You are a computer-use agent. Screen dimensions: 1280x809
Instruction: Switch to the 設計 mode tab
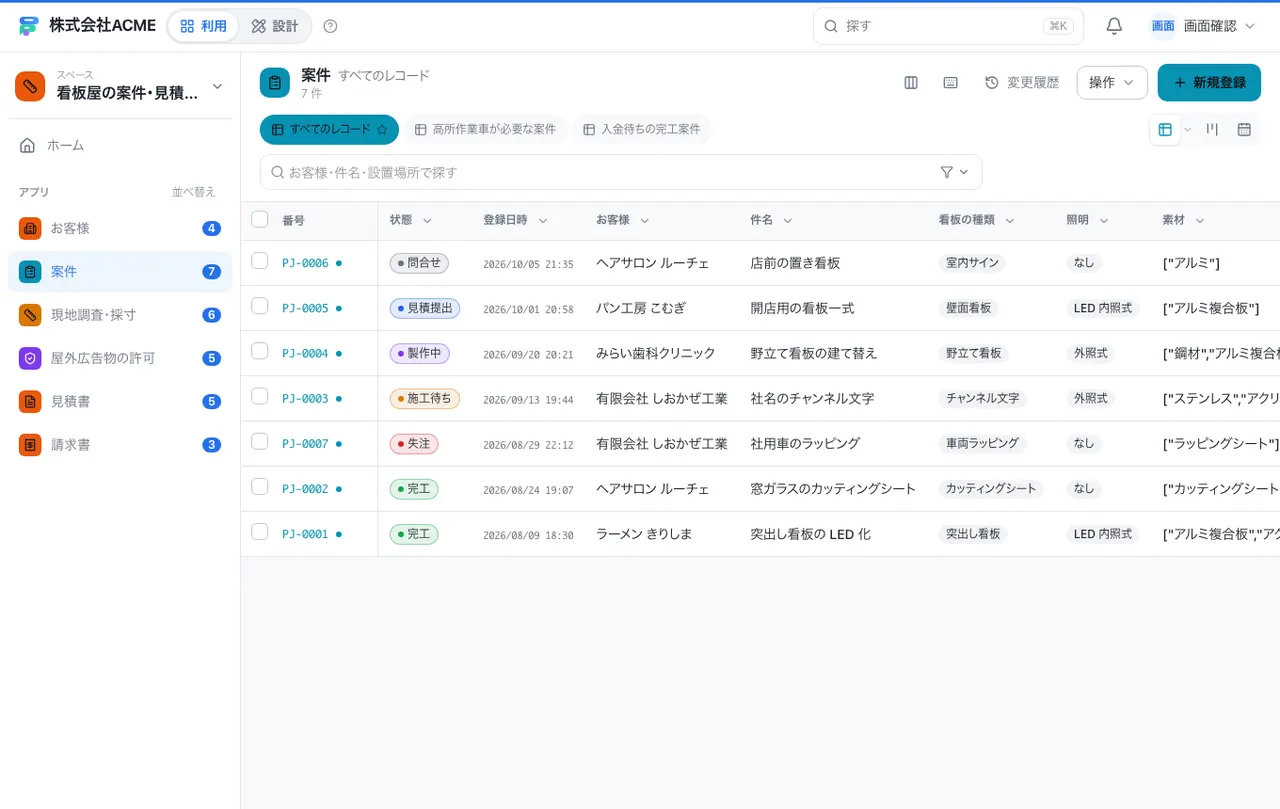coord(275,26)
